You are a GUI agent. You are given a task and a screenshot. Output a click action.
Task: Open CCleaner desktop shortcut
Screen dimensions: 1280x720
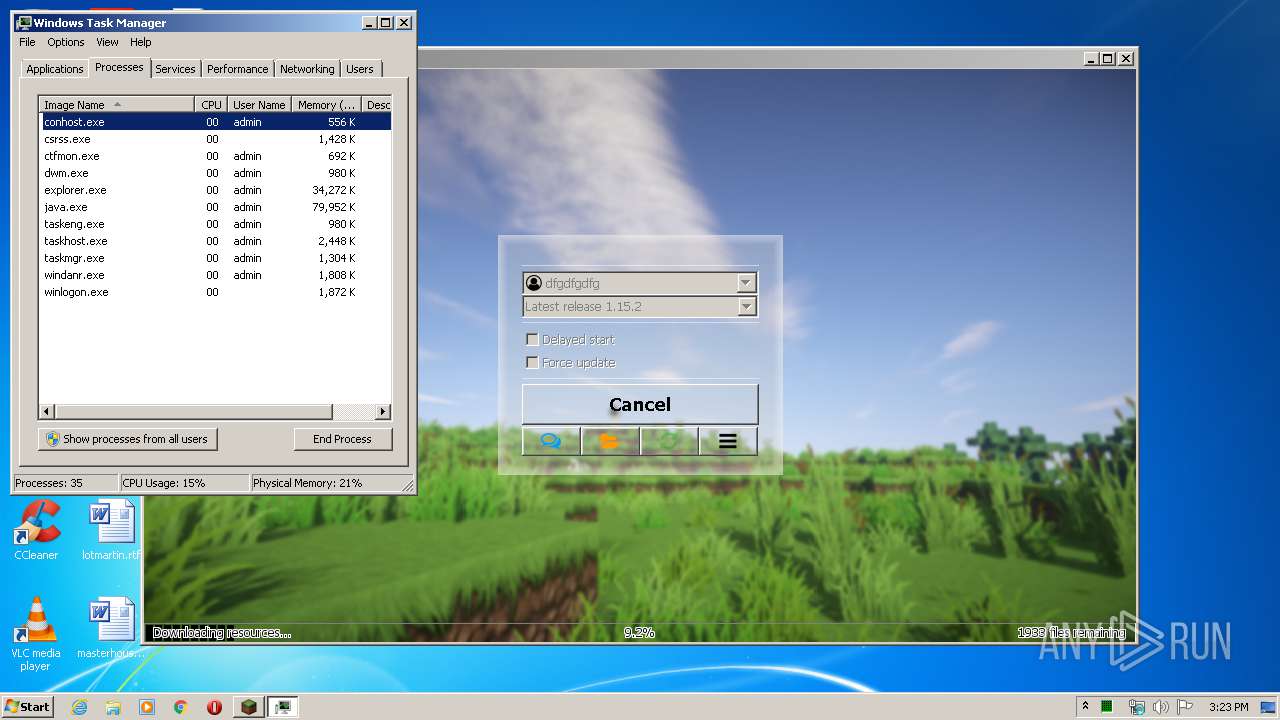[36, 531]
